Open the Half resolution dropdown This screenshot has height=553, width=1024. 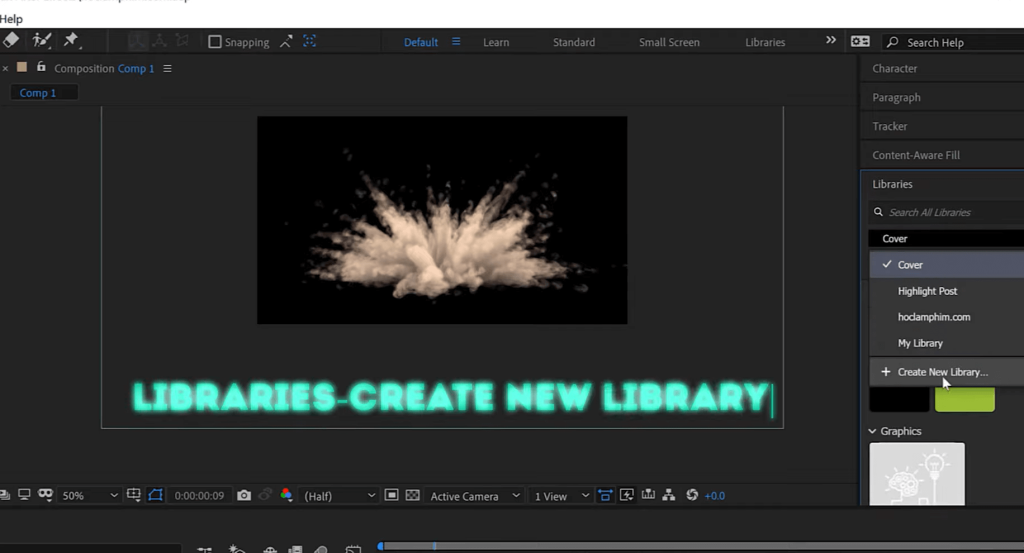[x=339, y=496]
